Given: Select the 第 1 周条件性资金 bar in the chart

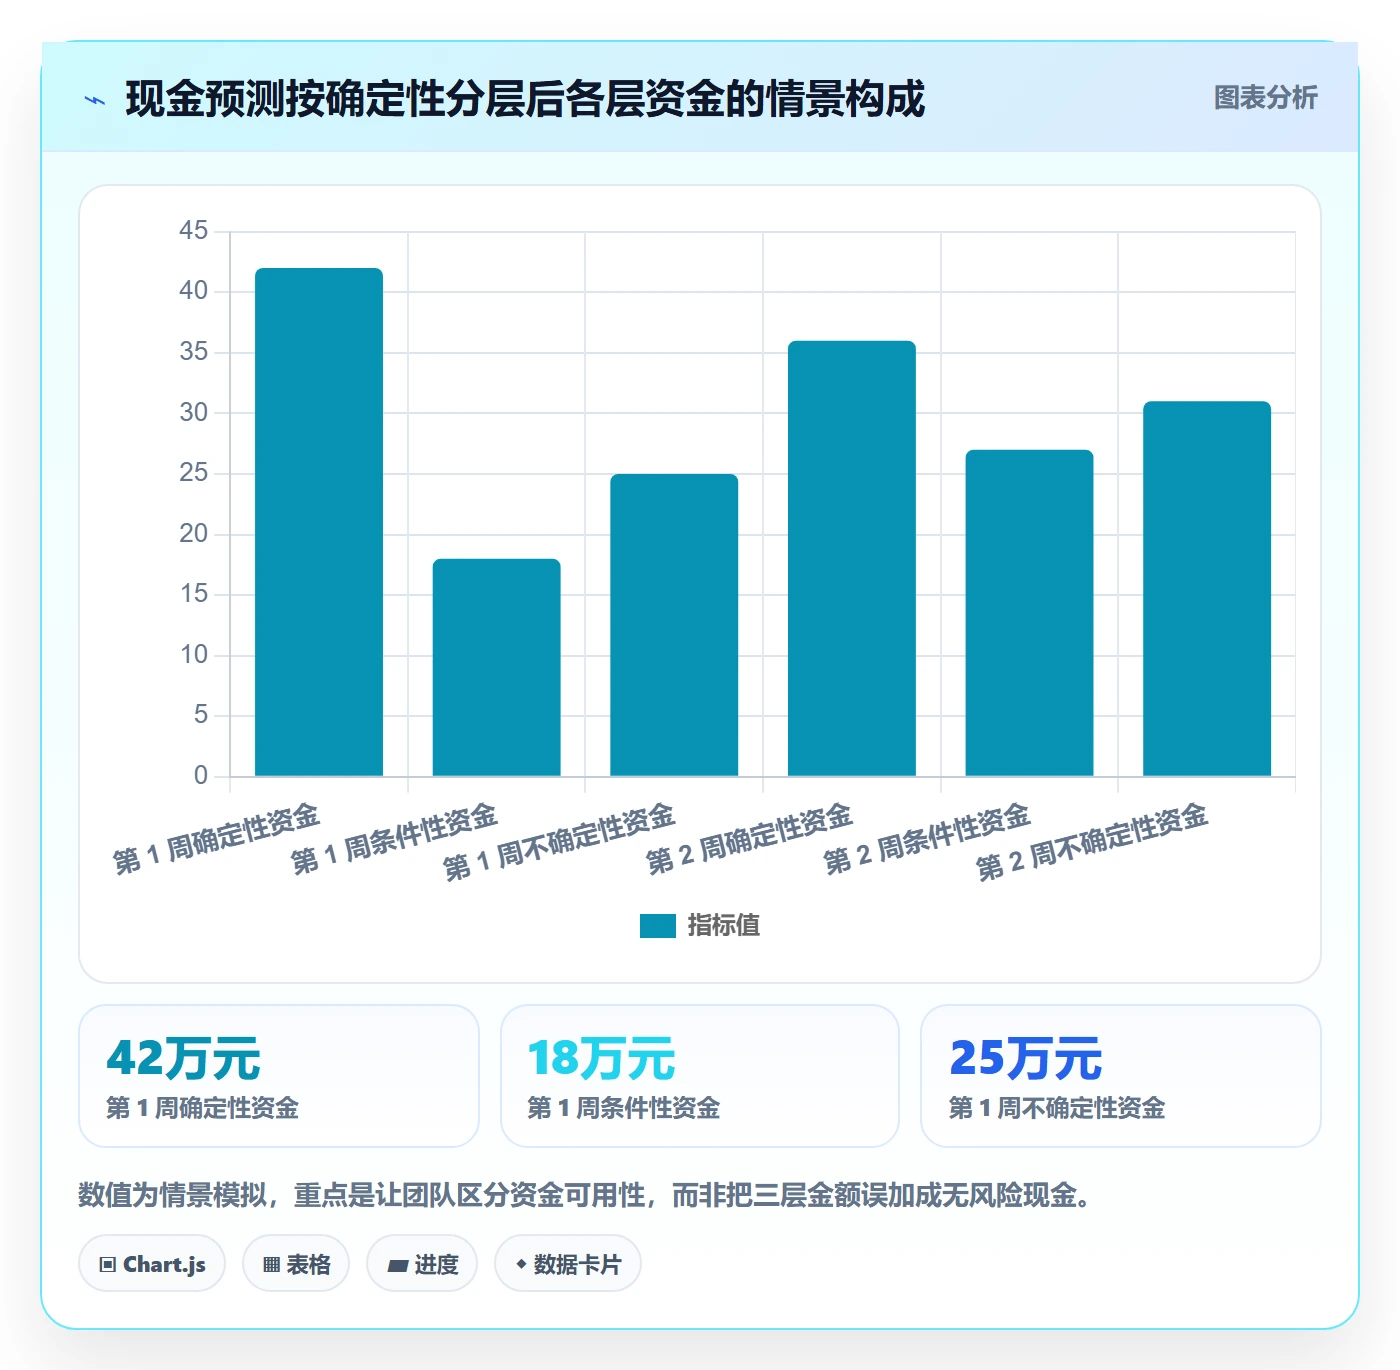Looking at the screenshot, I should (496, 667).
